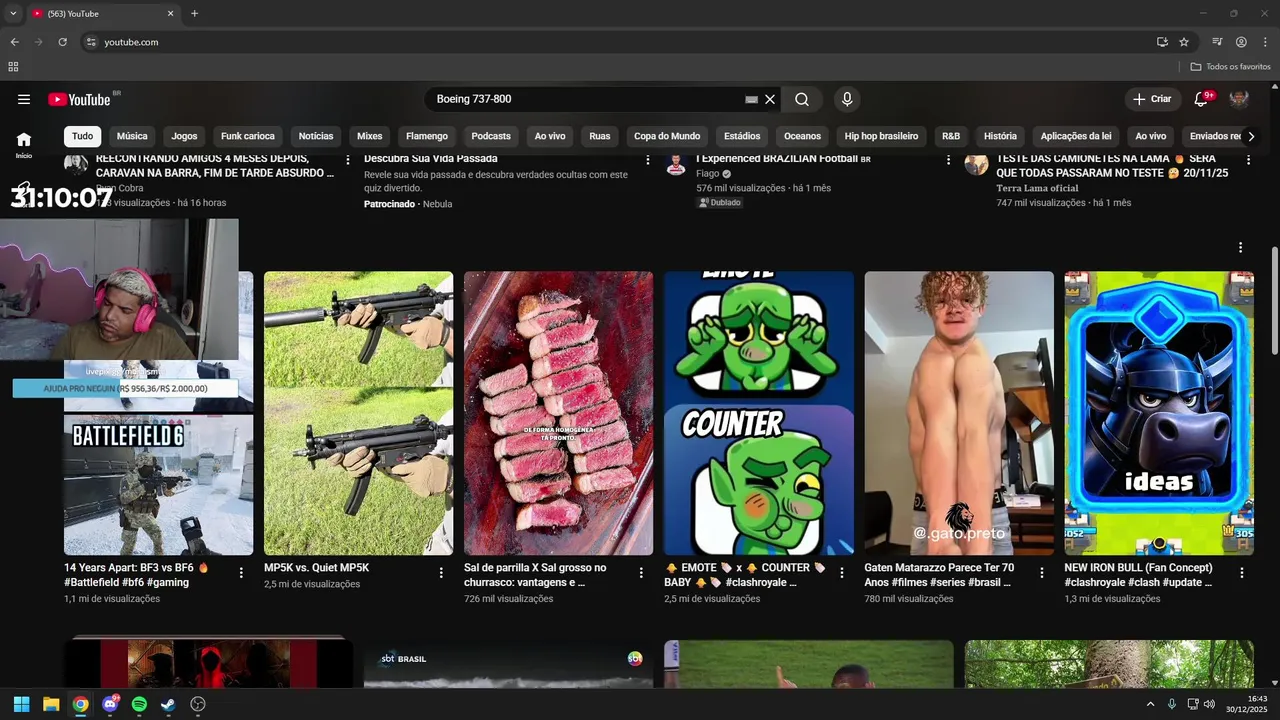This screenshot has width=1280, height=720.
Task: Click in the Boeing 737-800 search field
Action: coord(588,99)
